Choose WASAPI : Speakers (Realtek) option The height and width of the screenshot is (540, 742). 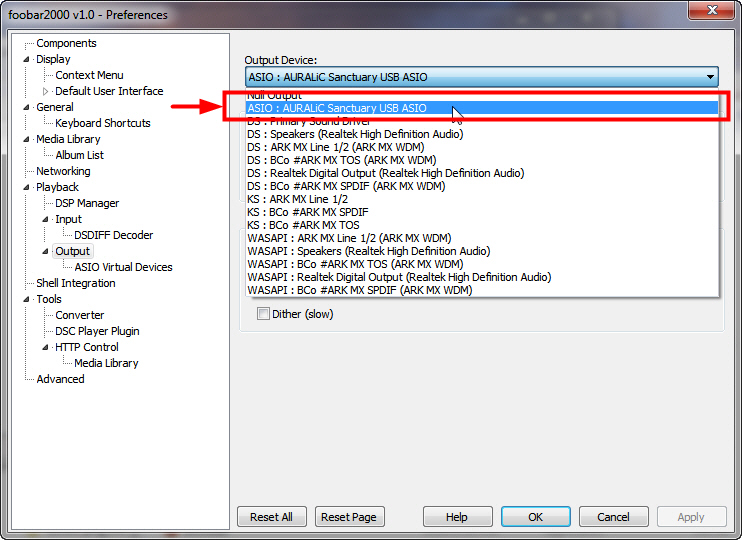pyautogui.click(x=482, y=251)
